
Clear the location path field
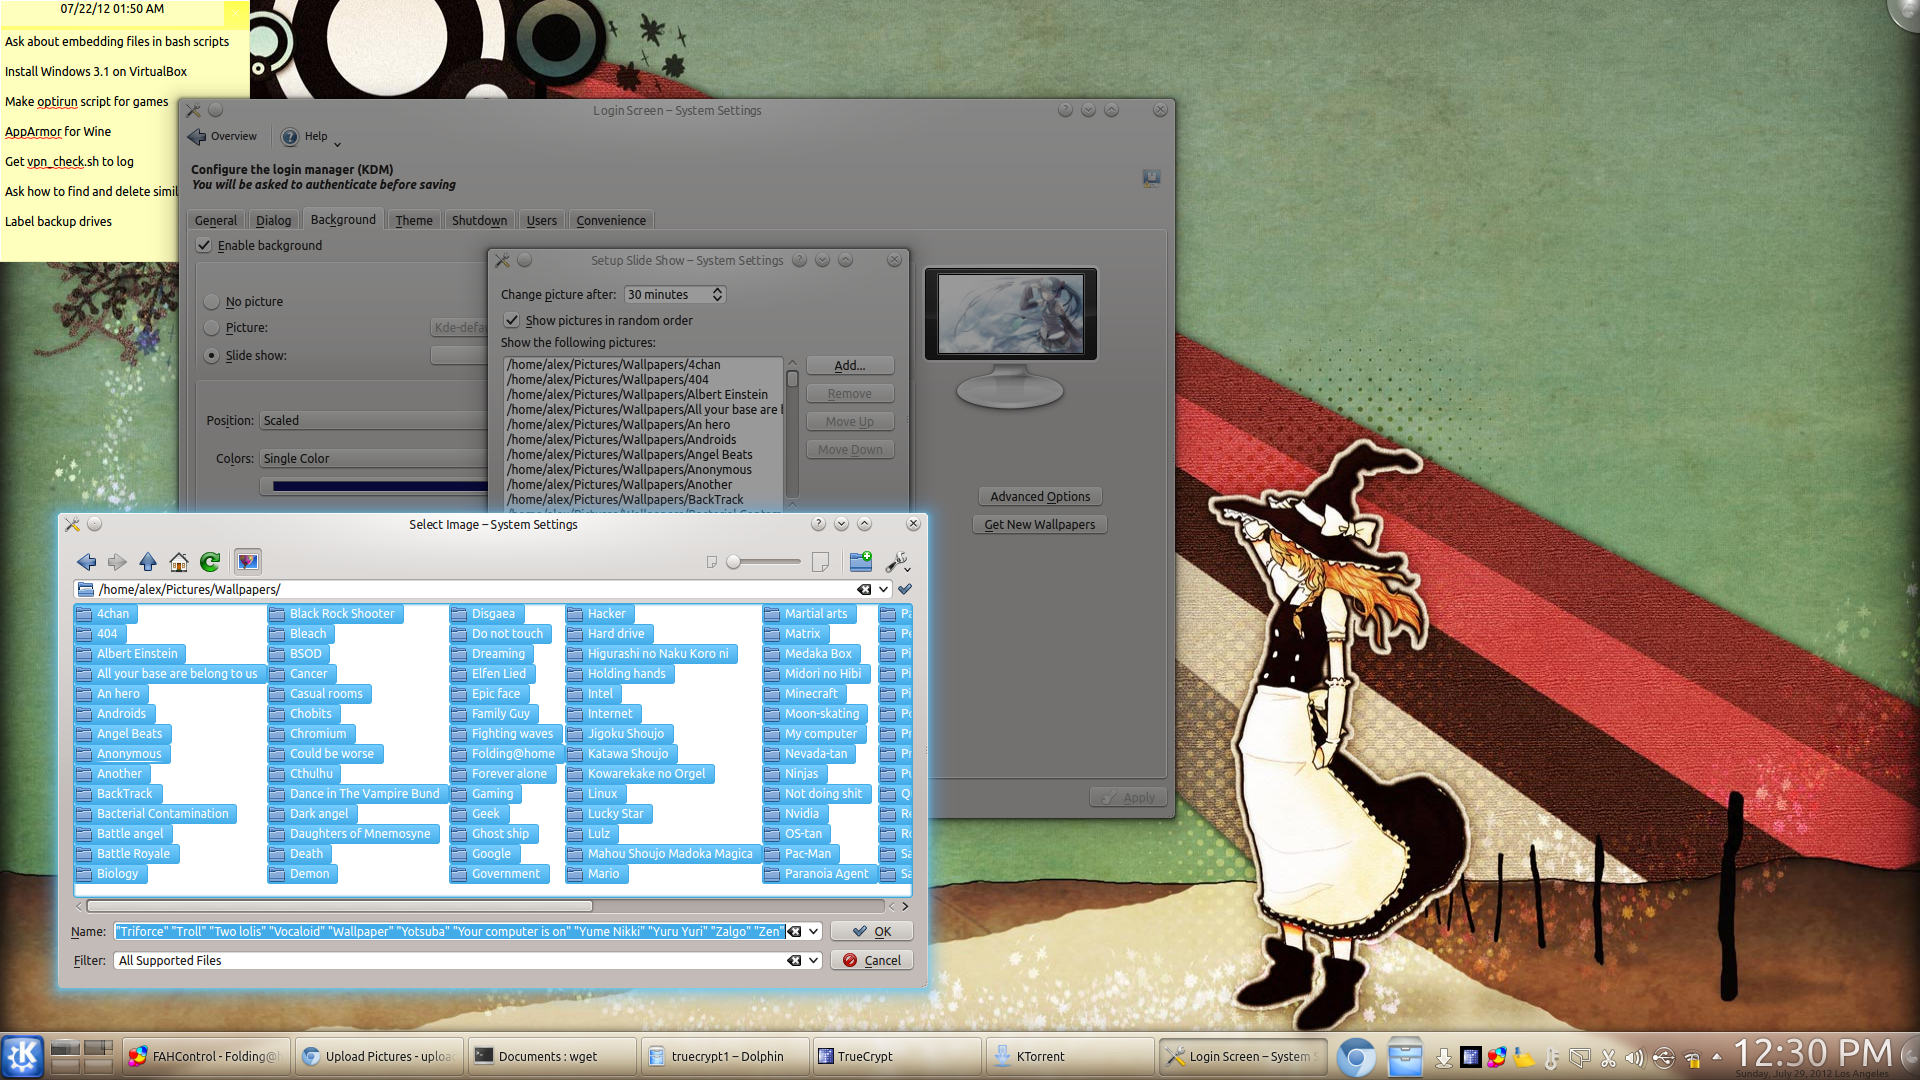864,590
